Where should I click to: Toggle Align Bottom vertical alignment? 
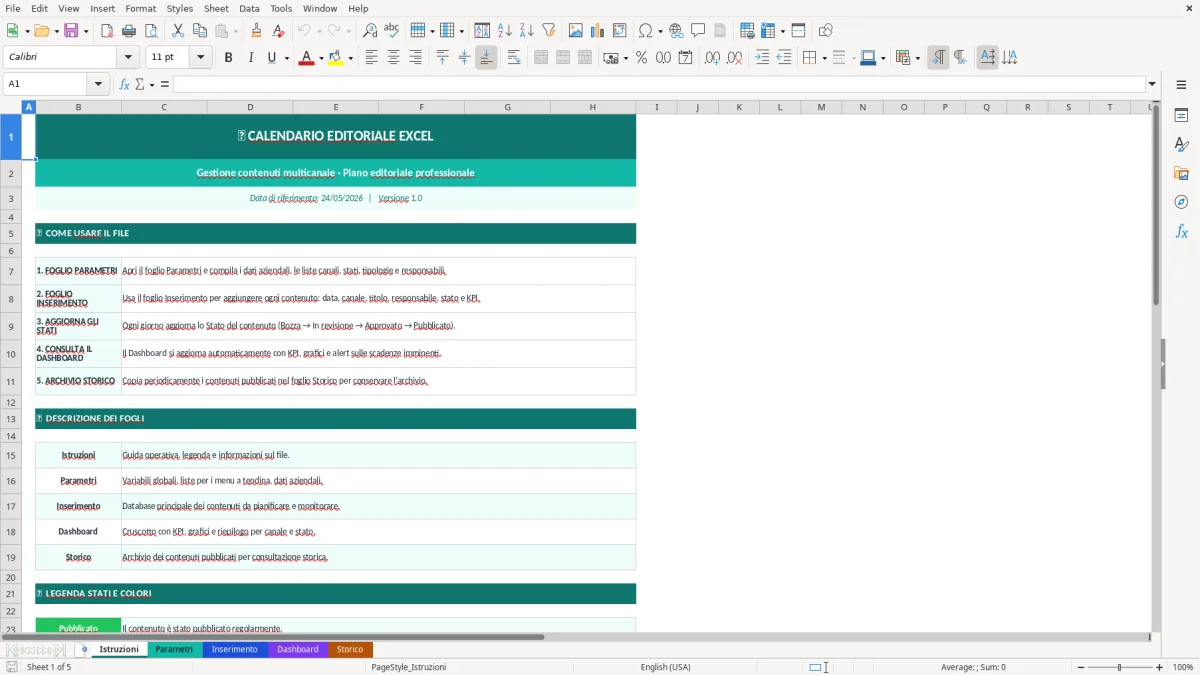pyautogui.click(x=486, y=58)
